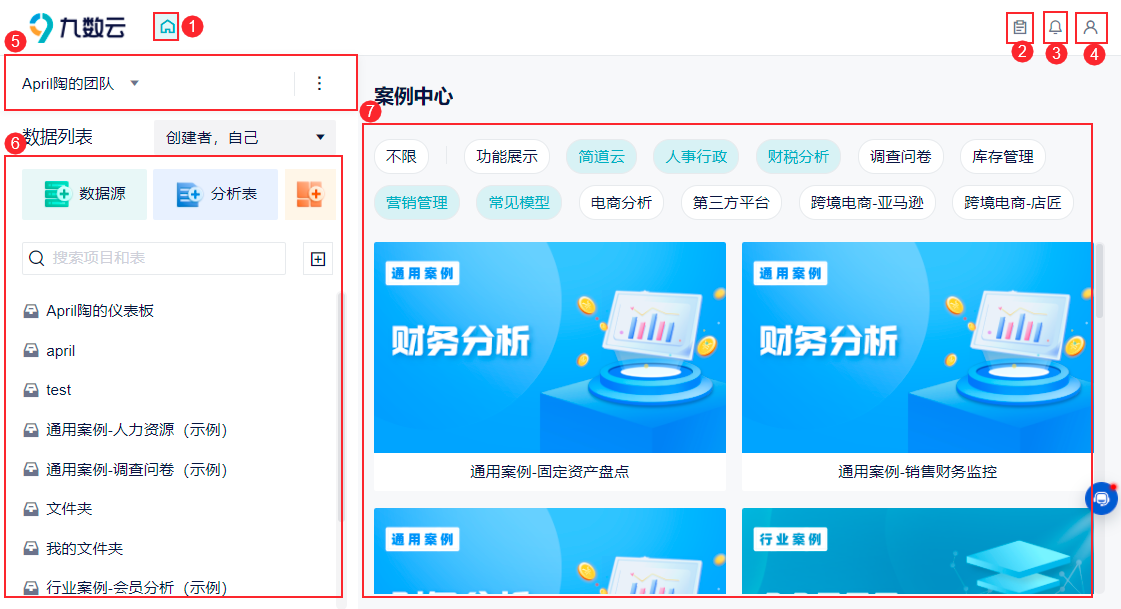Open the 文件夹 project
The height and width of the screenshot is (609, 1121).
[x=69, y=509]
